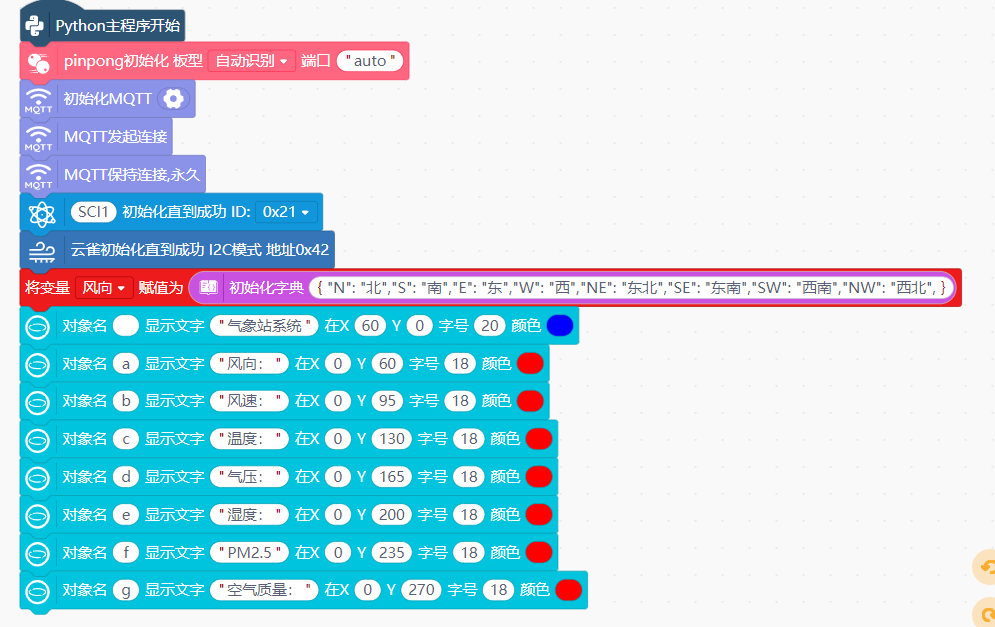Click the wind icon on 云雀初始化 block
995x627 pixels.
41,250
